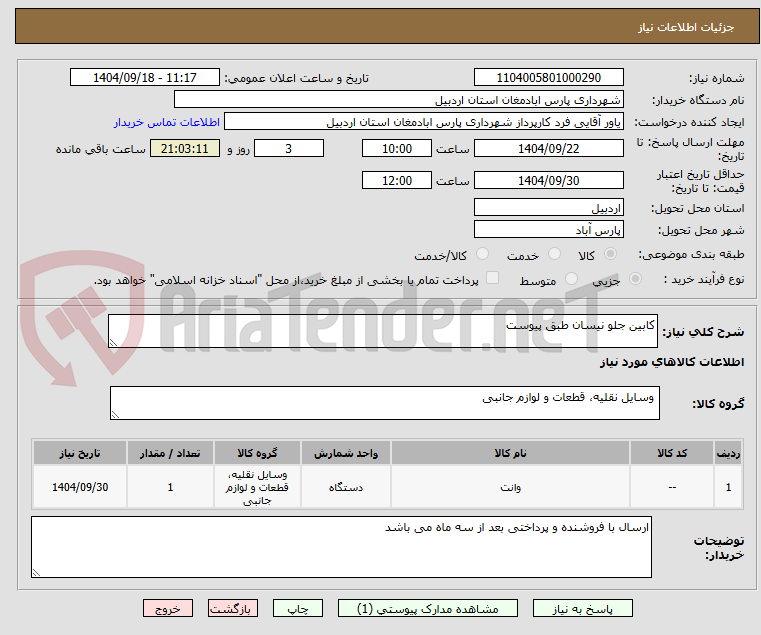This screenshot has width=761, height=635.
Task: Toggle the اسناد خزانه اسلامی payment checkbox
Action: click(492, 278)
